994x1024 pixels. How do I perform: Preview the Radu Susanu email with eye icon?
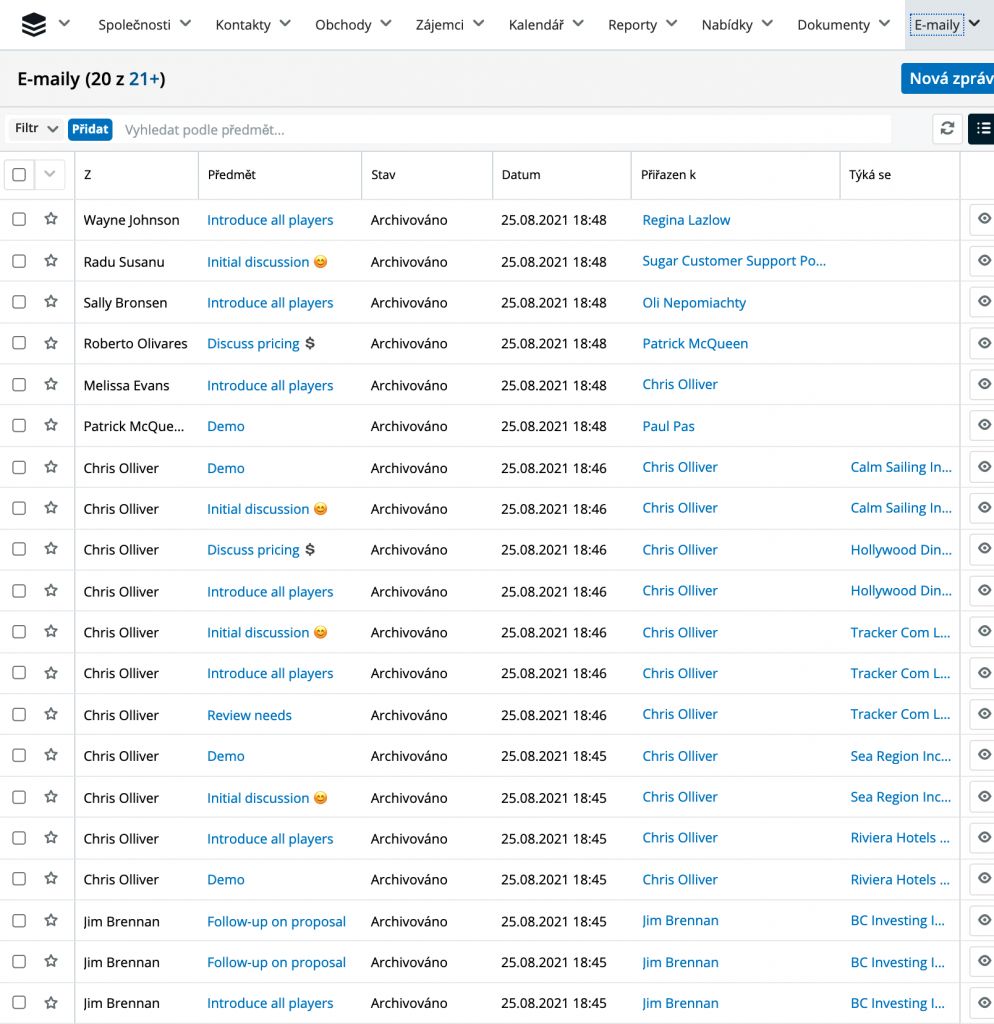click(x=983, y=261)
